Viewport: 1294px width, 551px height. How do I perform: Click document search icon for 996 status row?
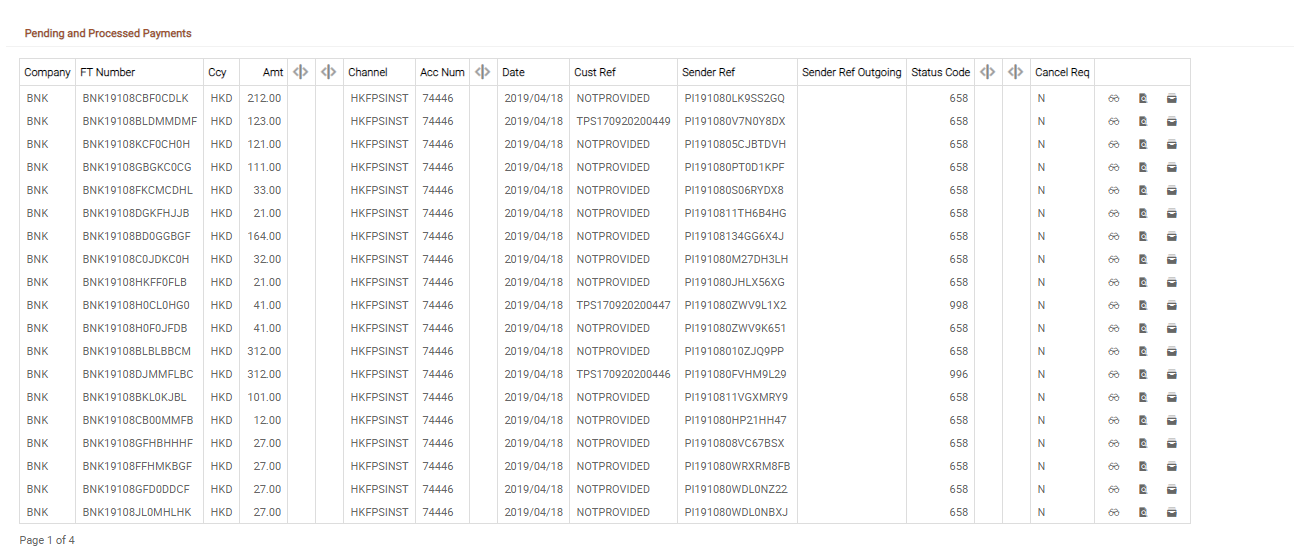[x=1143, y=374]
